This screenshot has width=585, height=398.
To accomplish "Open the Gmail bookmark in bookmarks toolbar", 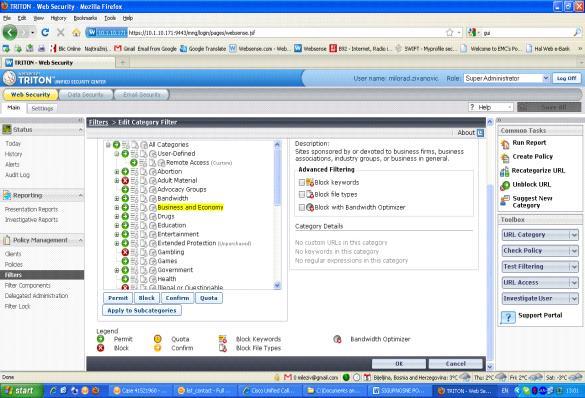I will [145, 48].
